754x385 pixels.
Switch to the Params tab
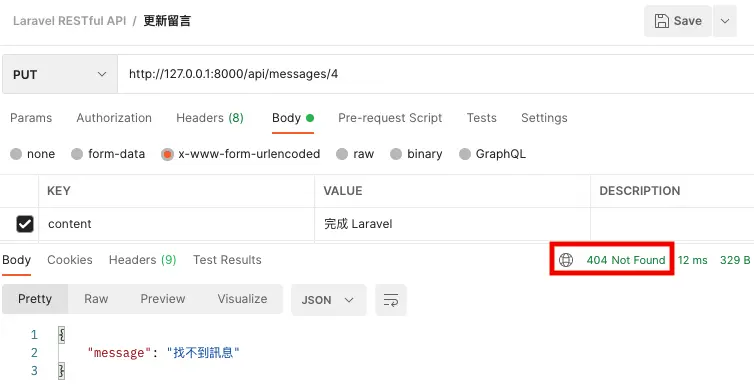pyautogui.click(x=31, y=118)
